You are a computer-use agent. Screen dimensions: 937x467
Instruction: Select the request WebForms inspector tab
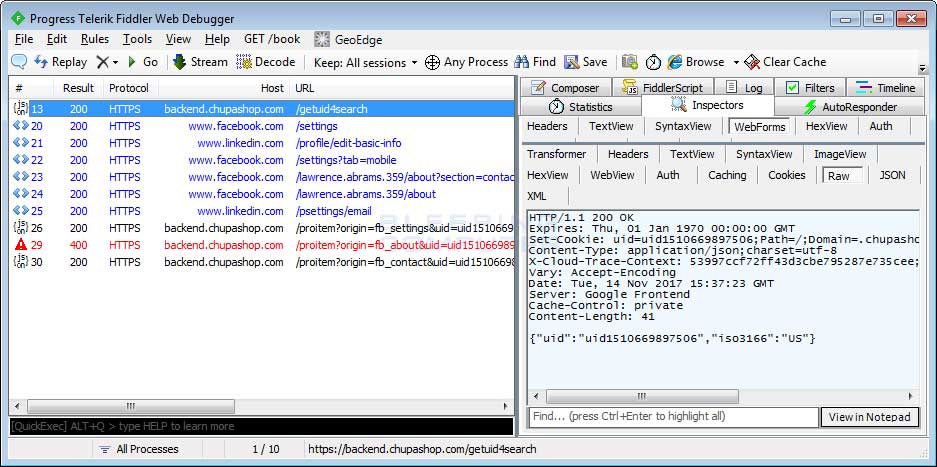(760, 127)
